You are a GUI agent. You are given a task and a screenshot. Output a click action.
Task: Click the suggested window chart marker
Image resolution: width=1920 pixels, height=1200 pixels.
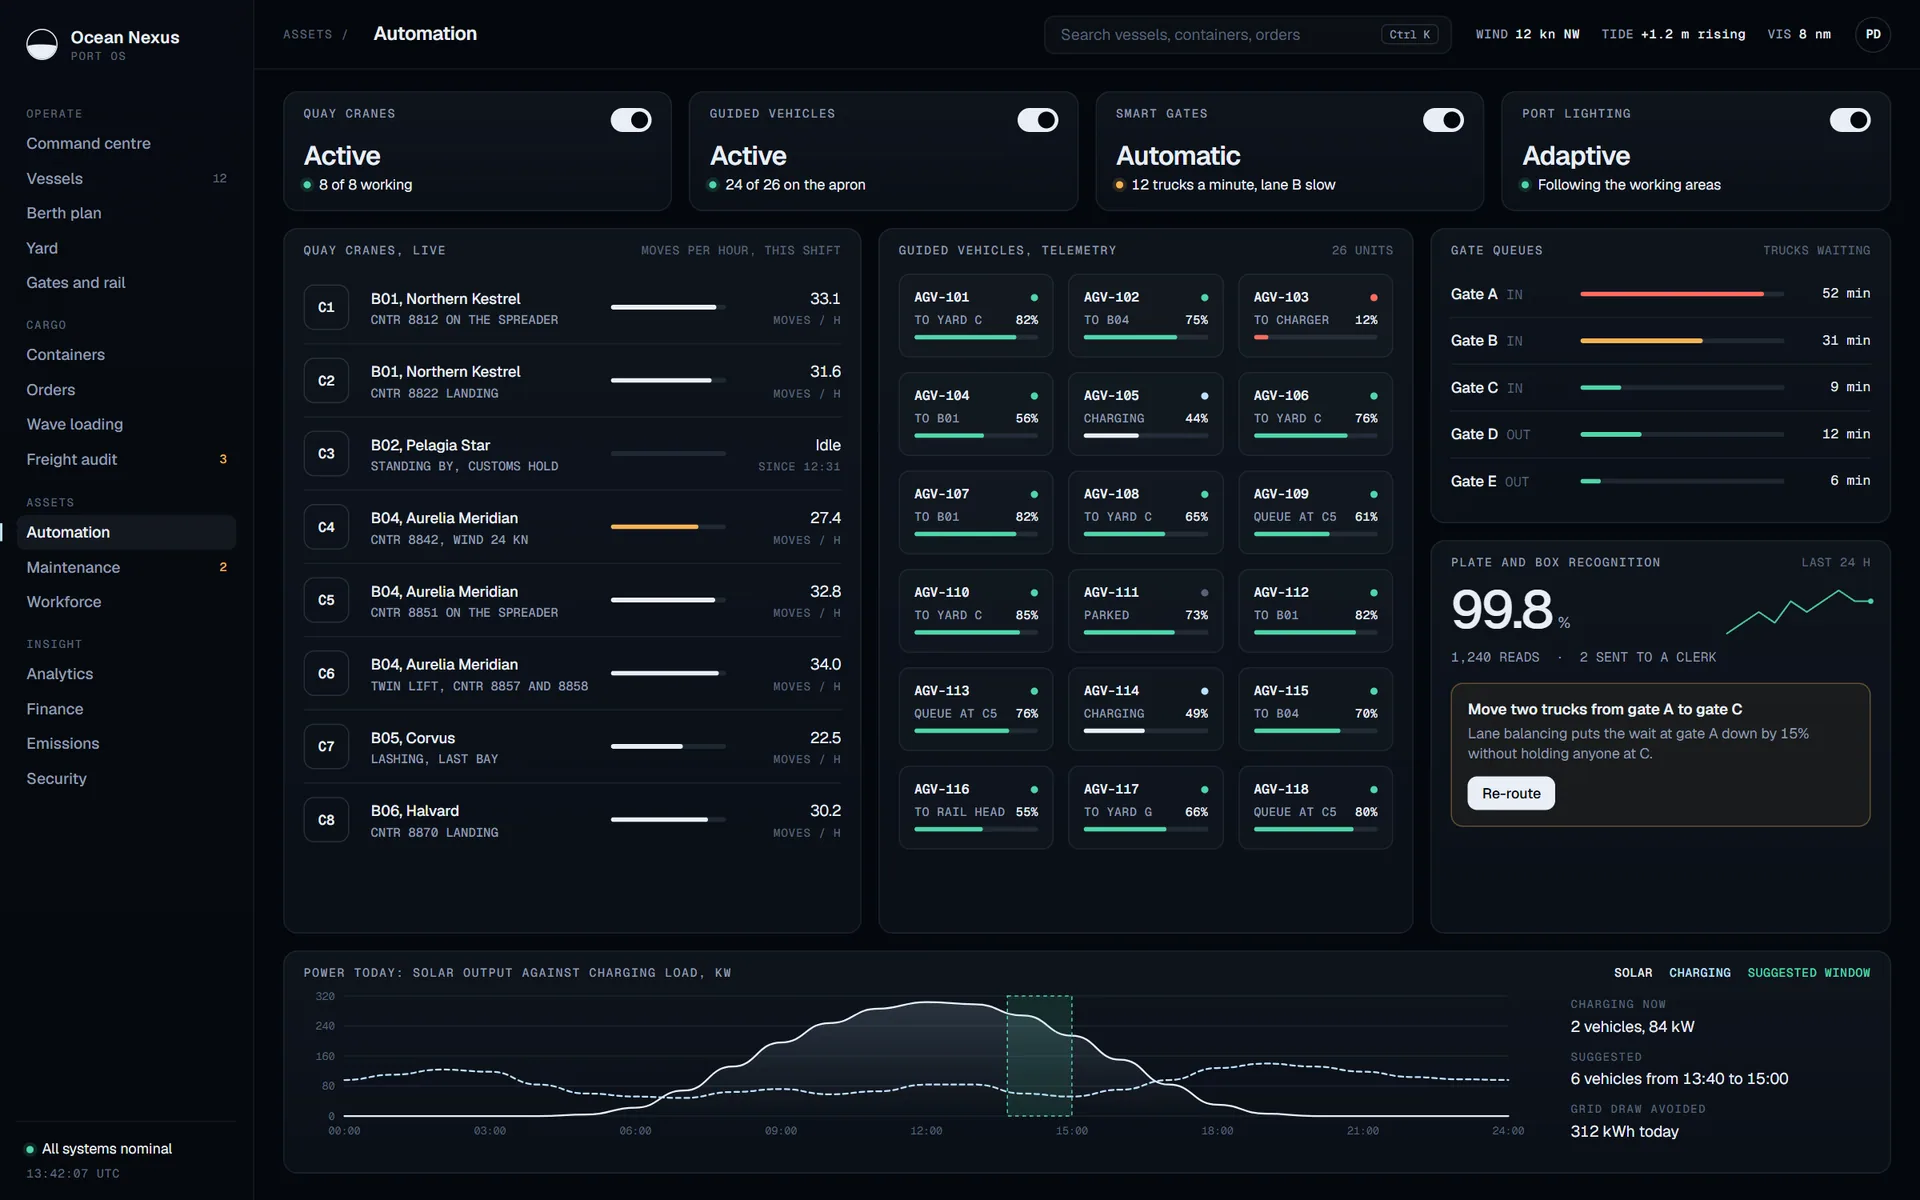pos(1039,1055)
